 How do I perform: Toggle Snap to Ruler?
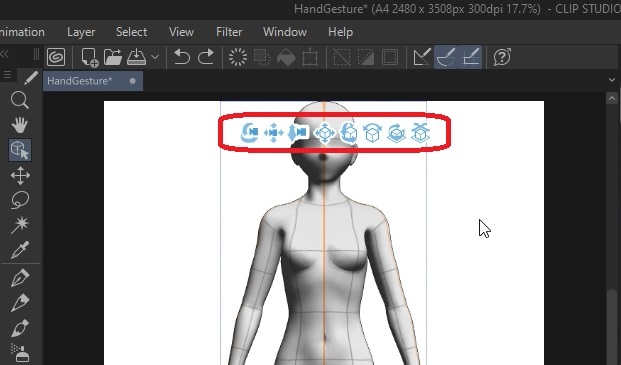tap(422, 57)
